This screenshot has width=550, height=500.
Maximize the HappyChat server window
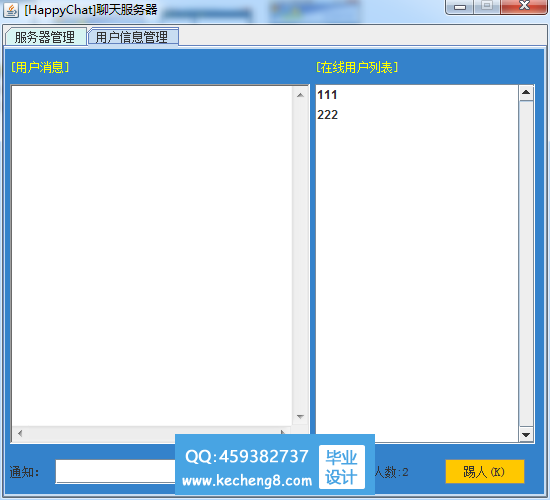[x=487, y=6]
